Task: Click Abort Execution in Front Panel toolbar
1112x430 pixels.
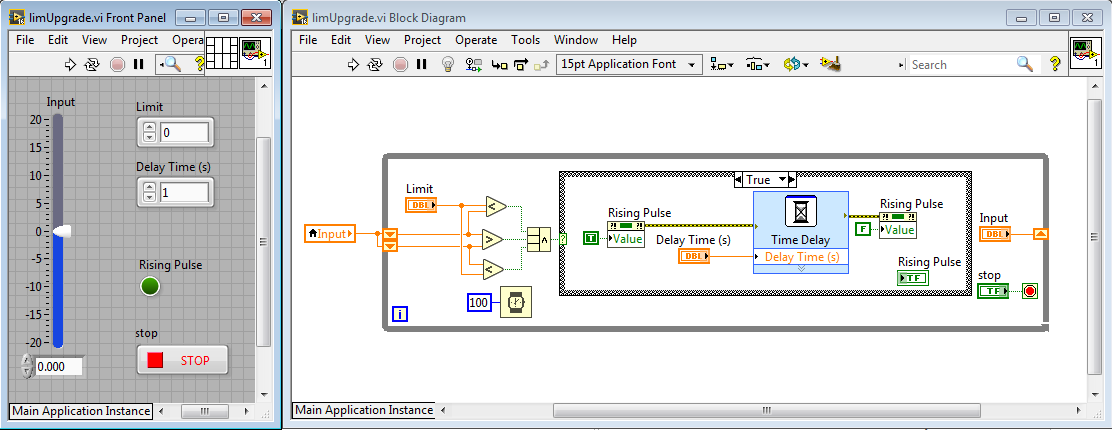Action: tap(117, 65)
